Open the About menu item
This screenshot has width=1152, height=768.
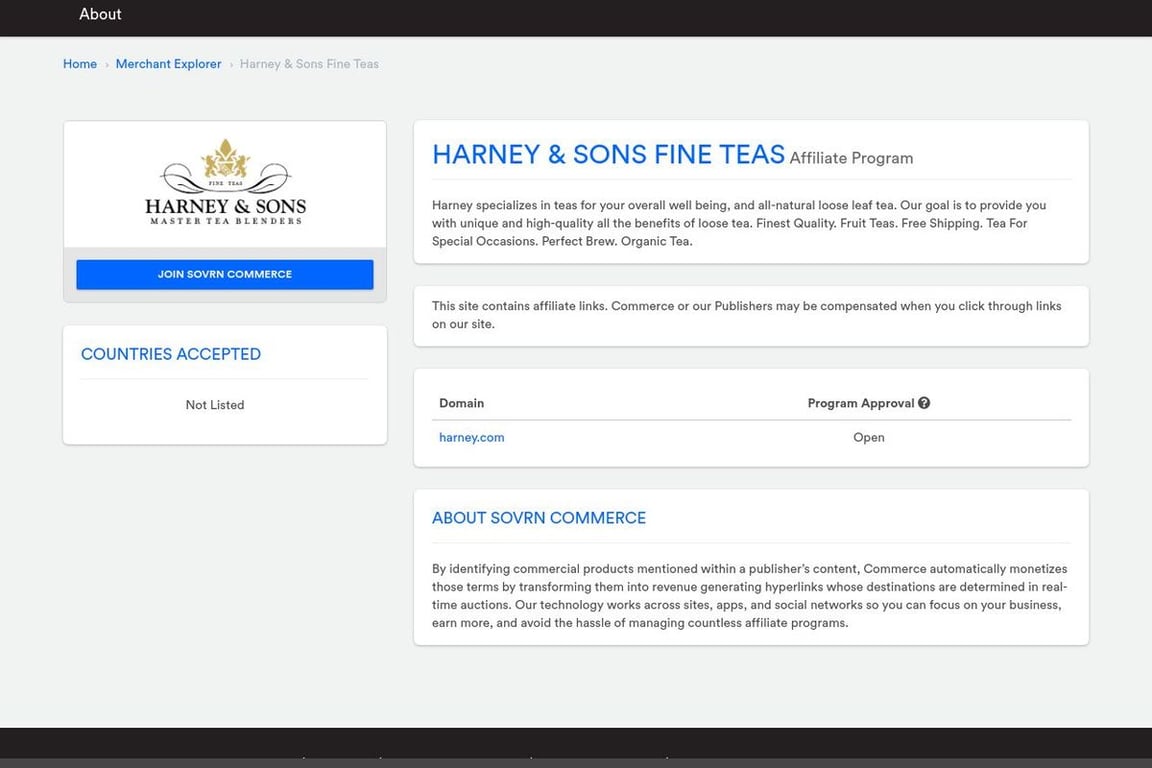point(100,14)
